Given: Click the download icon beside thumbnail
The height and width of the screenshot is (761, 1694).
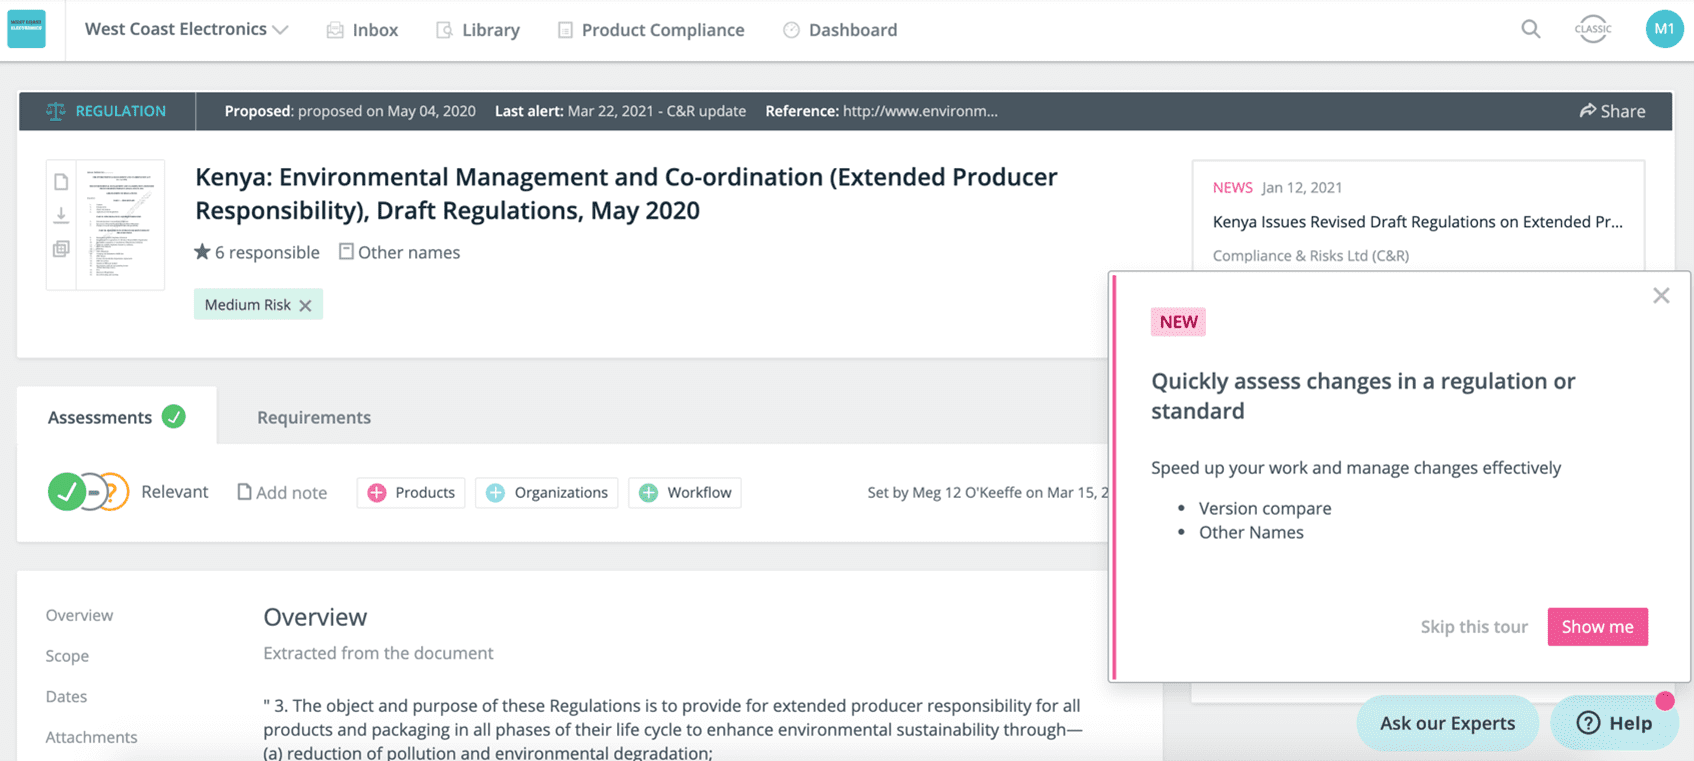Looking at the screenshot, I should click(x=61, y=215).
